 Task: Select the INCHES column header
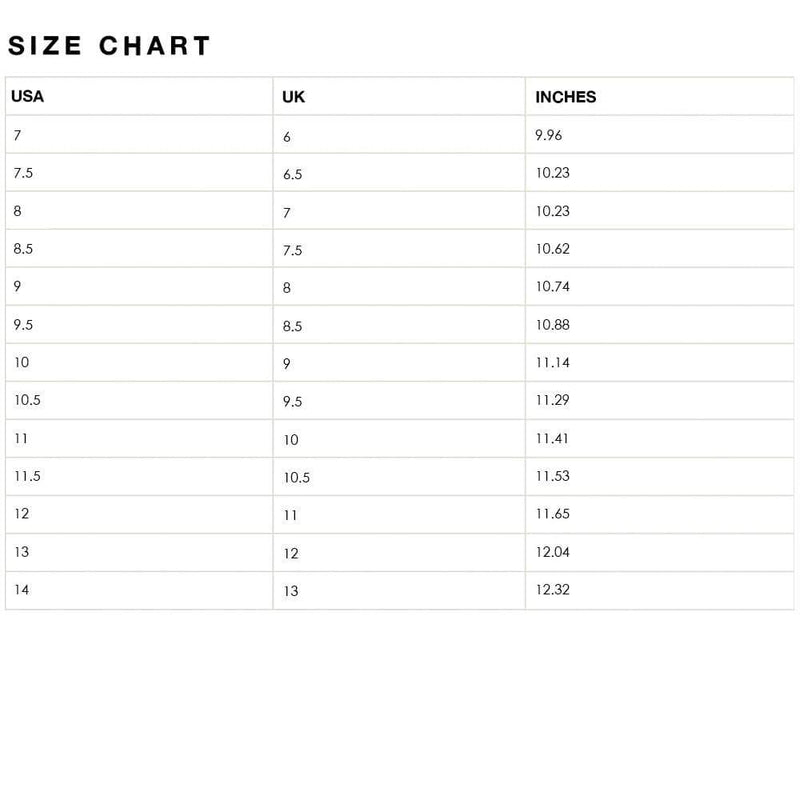point(566,97)
